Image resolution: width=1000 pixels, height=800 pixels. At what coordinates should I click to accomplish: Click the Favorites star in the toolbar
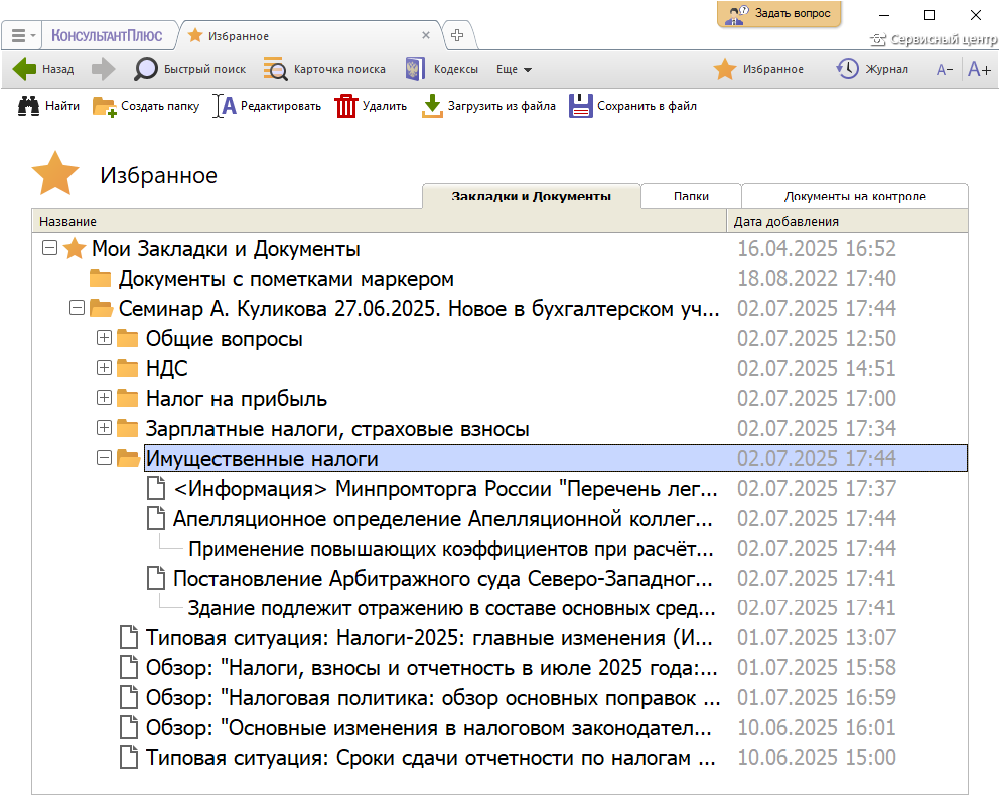pos(724,69)
